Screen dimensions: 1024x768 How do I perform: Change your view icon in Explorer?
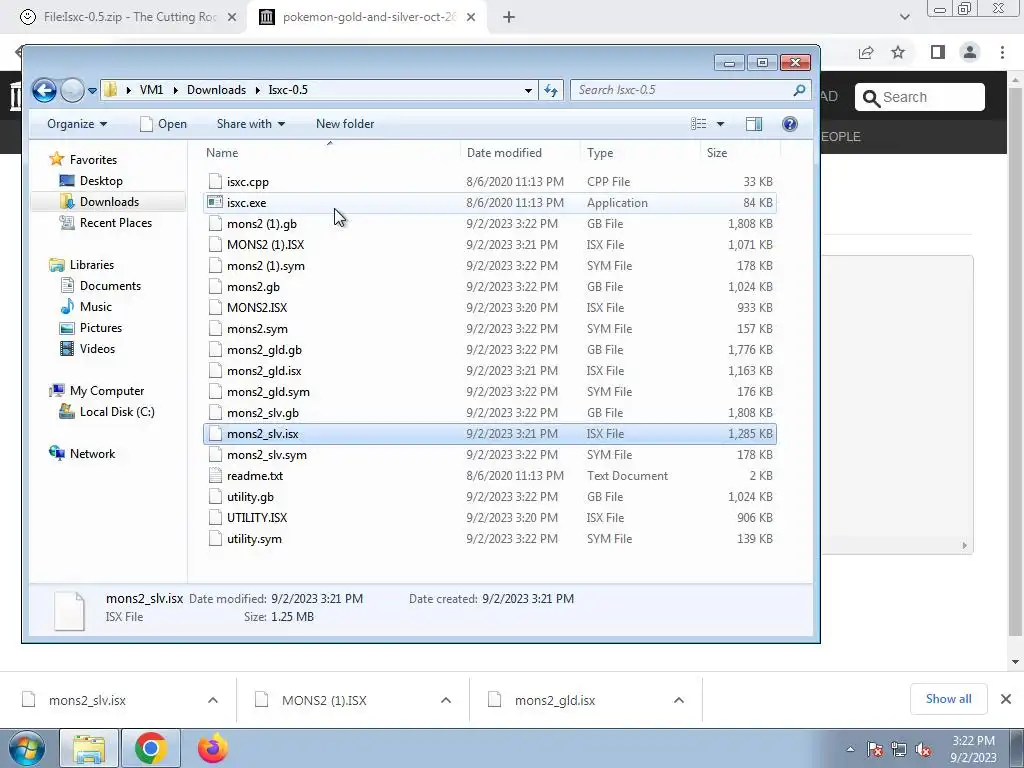coord(699,124)
